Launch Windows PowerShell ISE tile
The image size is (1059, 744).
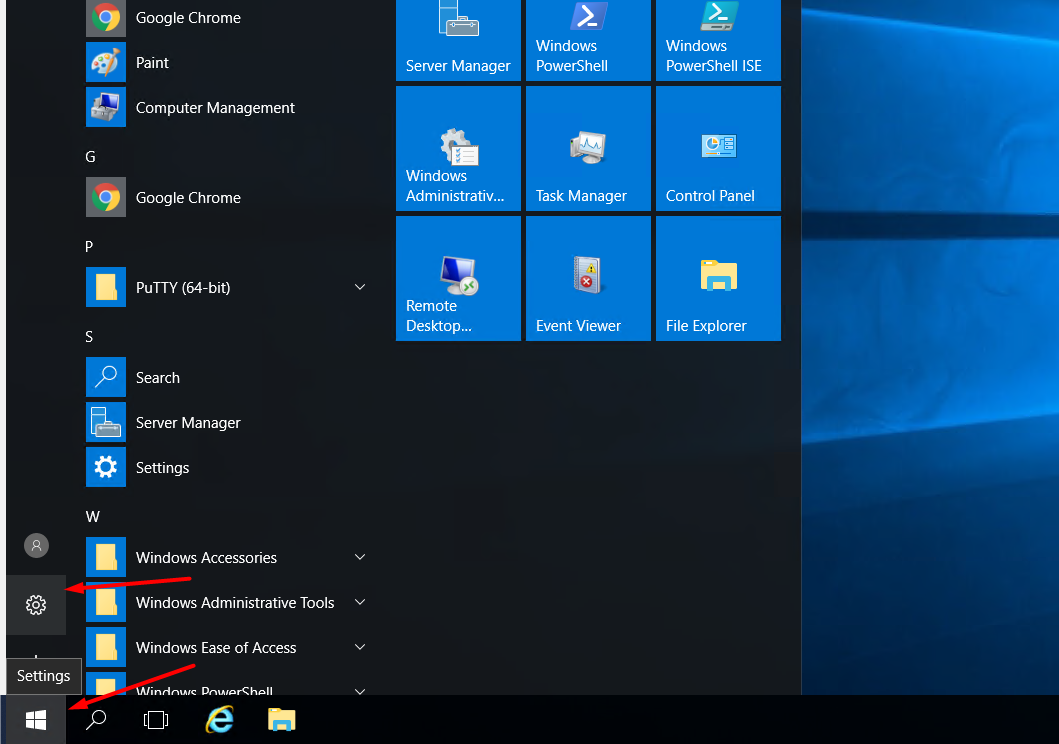(x=718, y=33)
